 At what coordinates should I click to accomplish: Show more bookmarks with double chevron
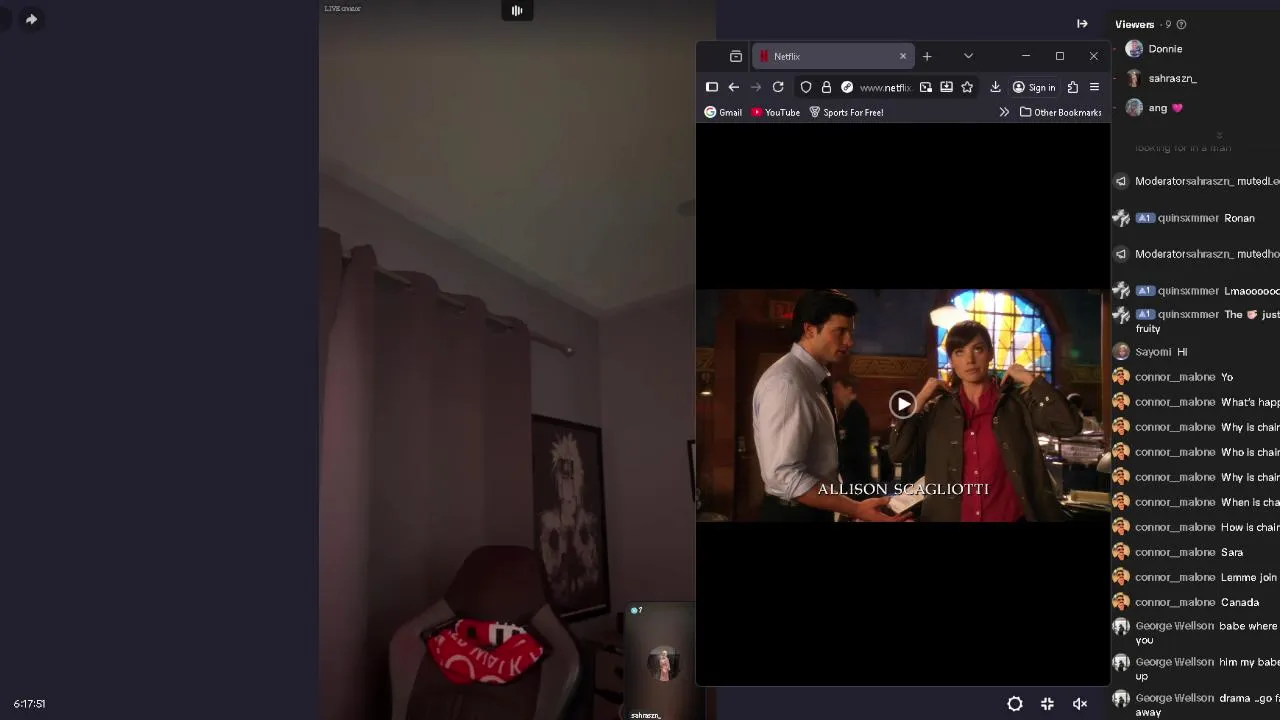click(1004, 112)
